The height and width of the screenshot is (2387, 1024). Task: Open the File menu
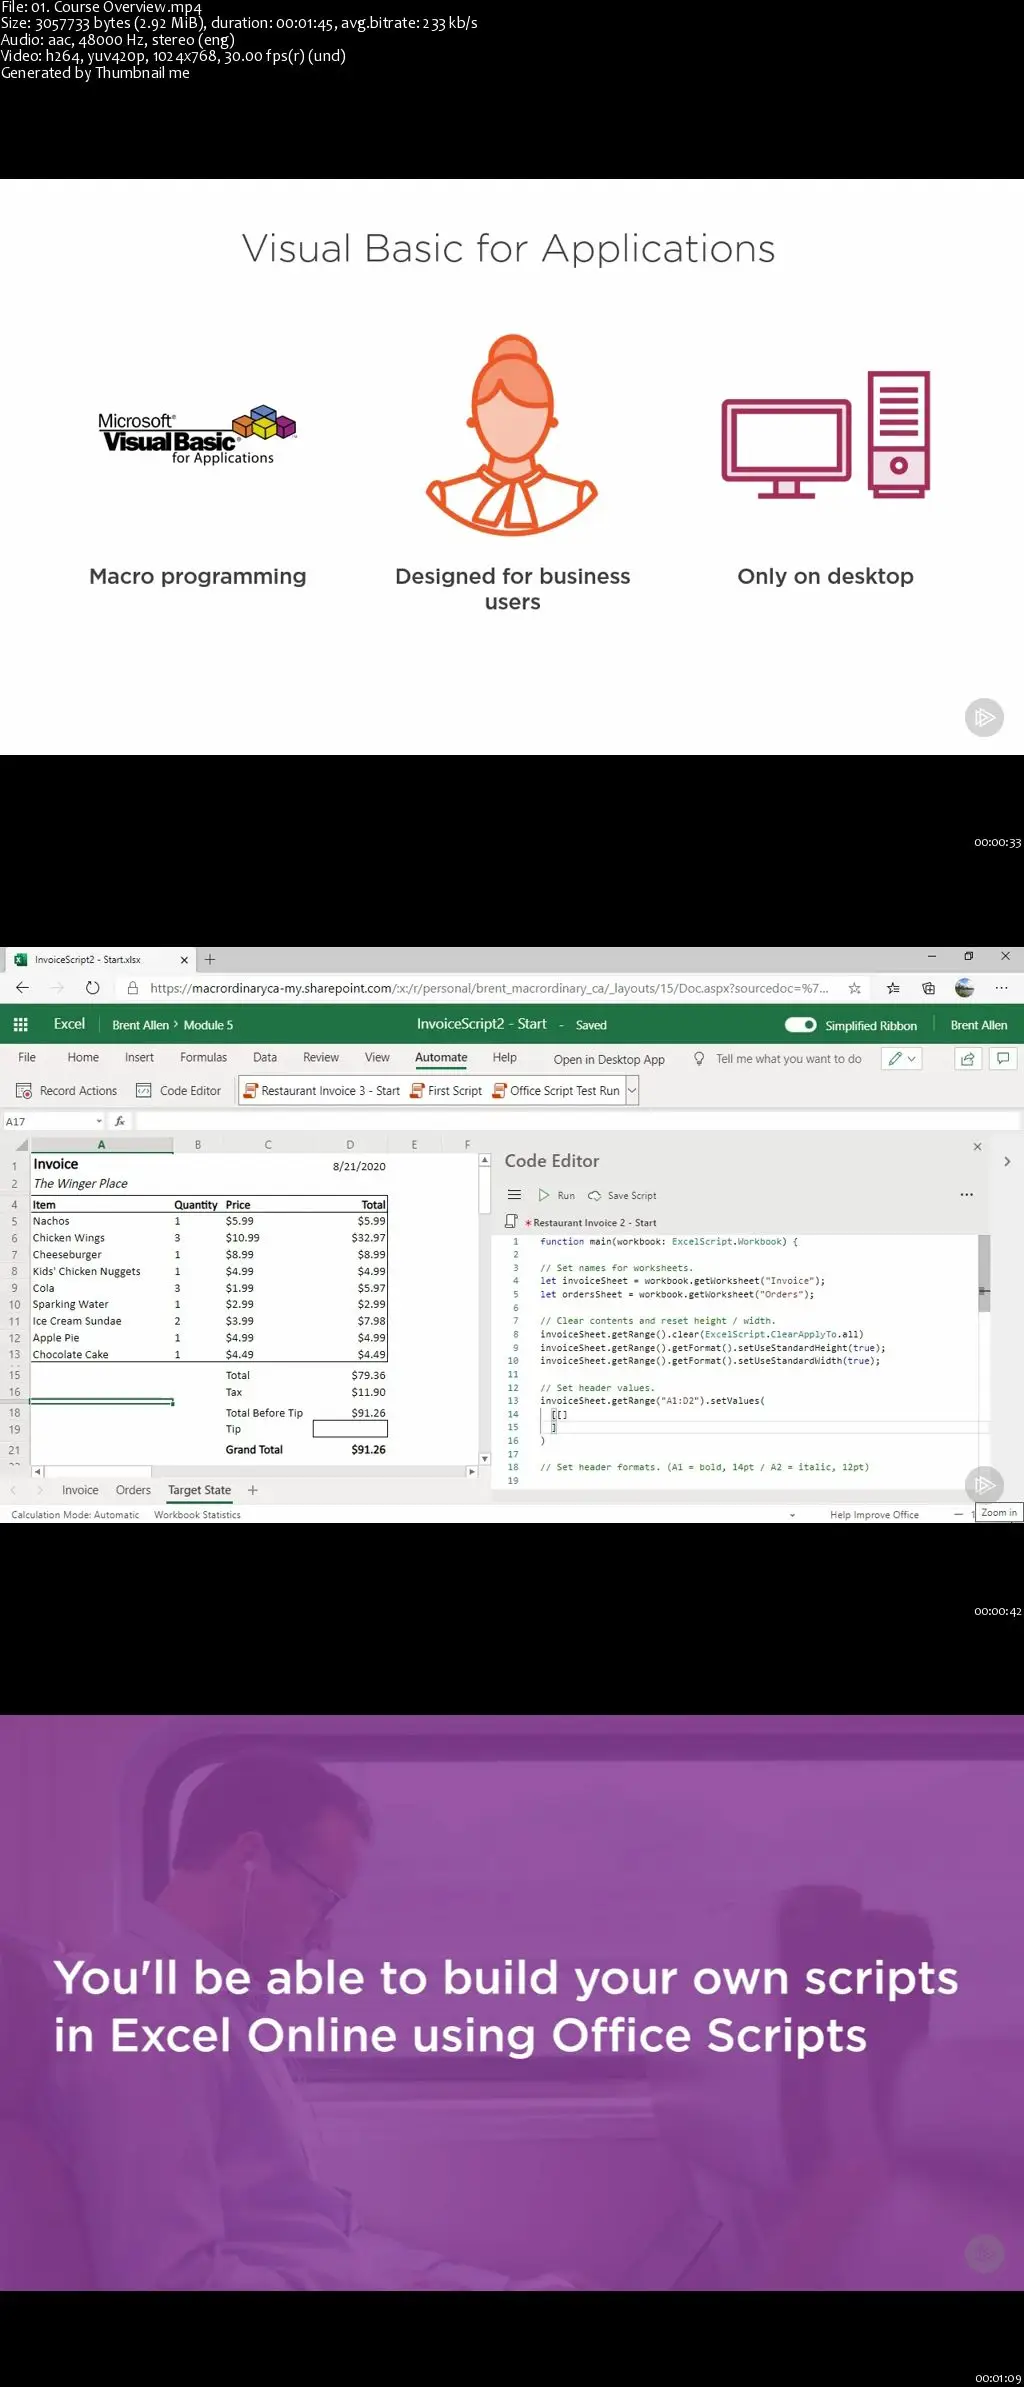point(27,1058)
